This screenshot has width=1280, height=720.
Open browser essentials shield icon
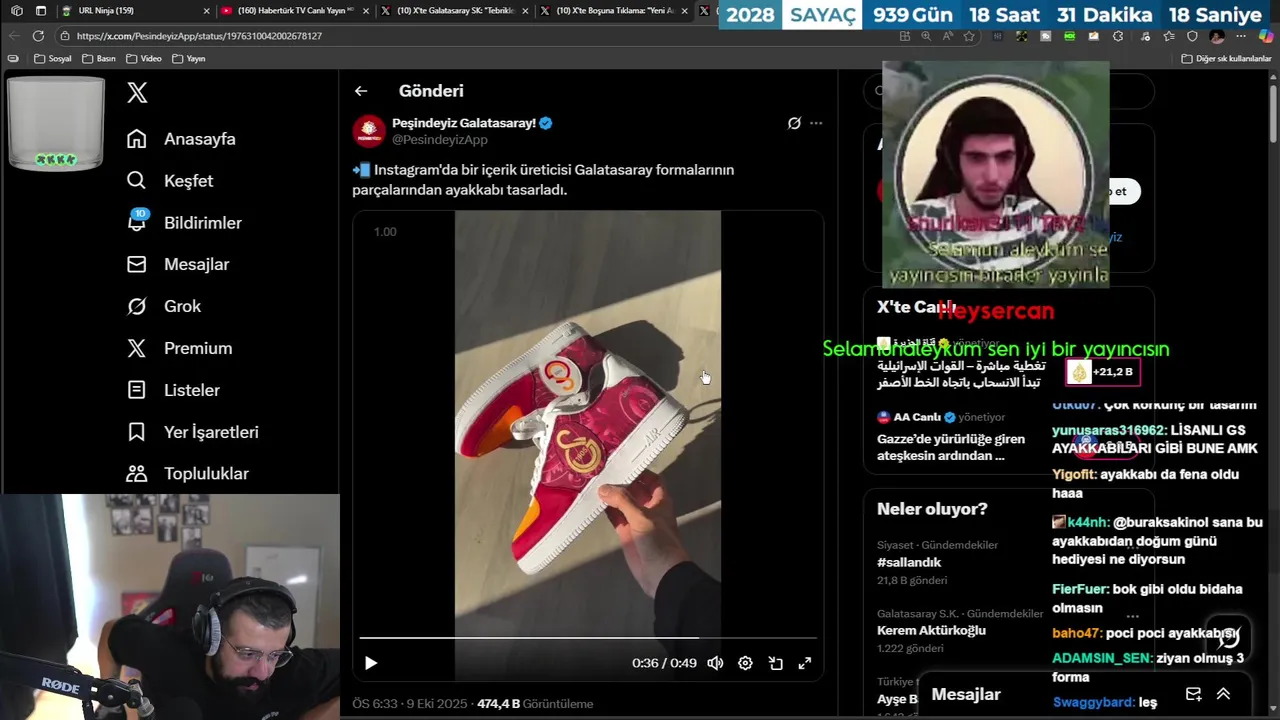click(x=1192, y=36)
